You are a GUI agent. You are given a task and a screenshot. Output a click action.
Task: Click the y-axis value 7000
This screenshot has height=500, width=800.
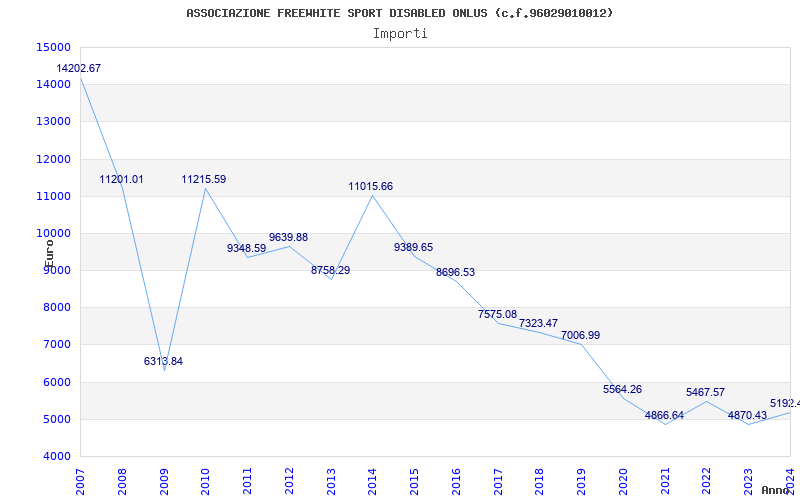pyautogui.click(x=56, y=345)
